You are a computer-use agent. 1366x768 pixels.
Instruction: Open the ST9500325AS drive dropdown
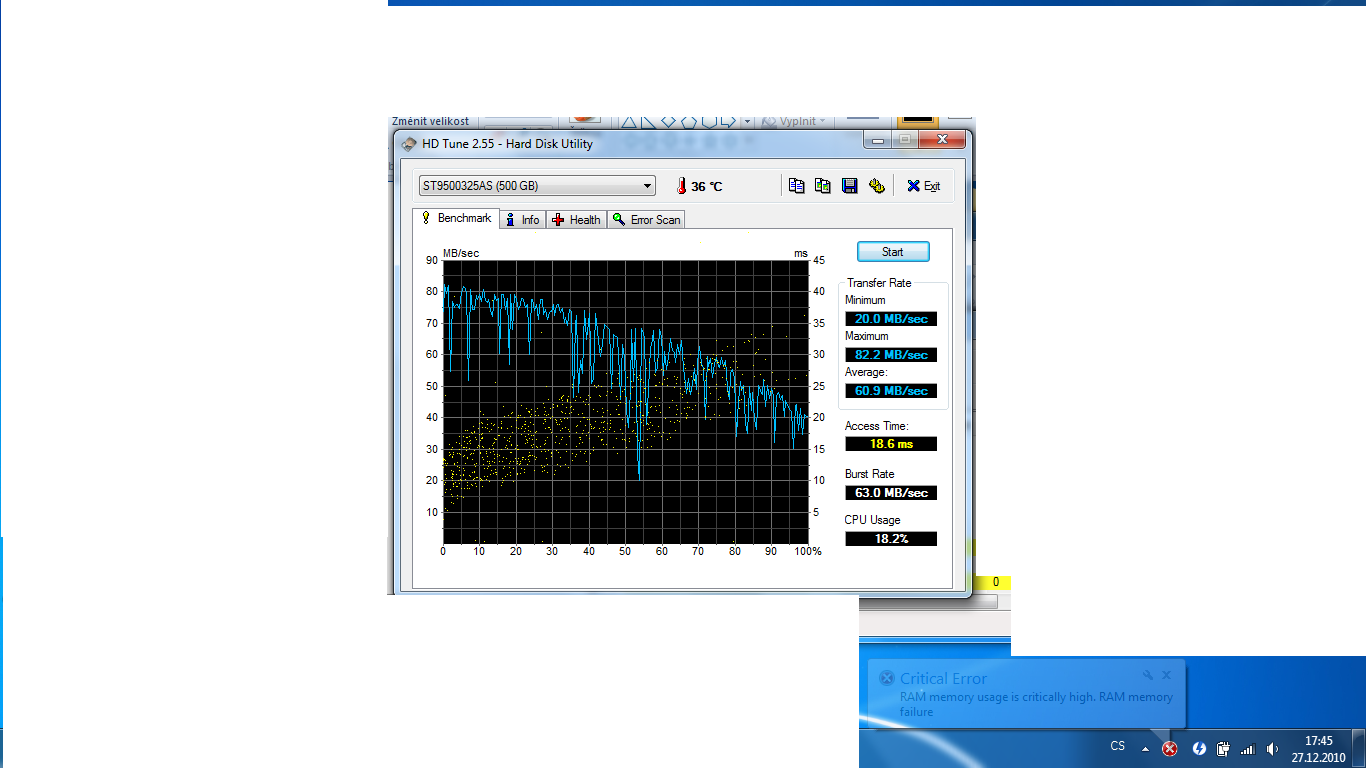tap(537, 186)
